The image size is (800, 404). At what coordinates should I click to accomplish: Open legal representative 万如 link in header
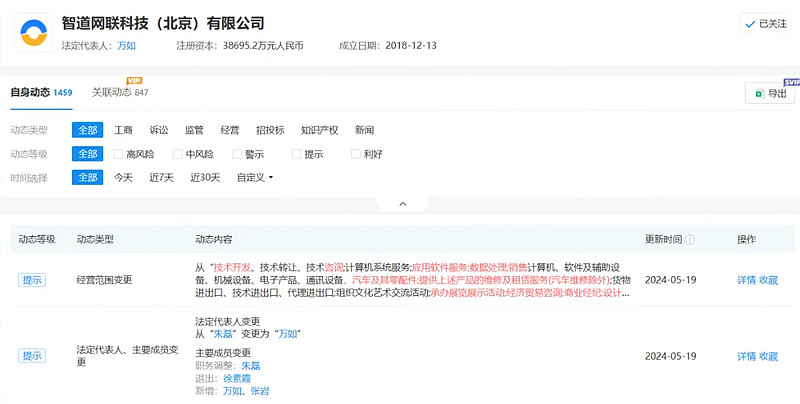[x=127, y=45]
